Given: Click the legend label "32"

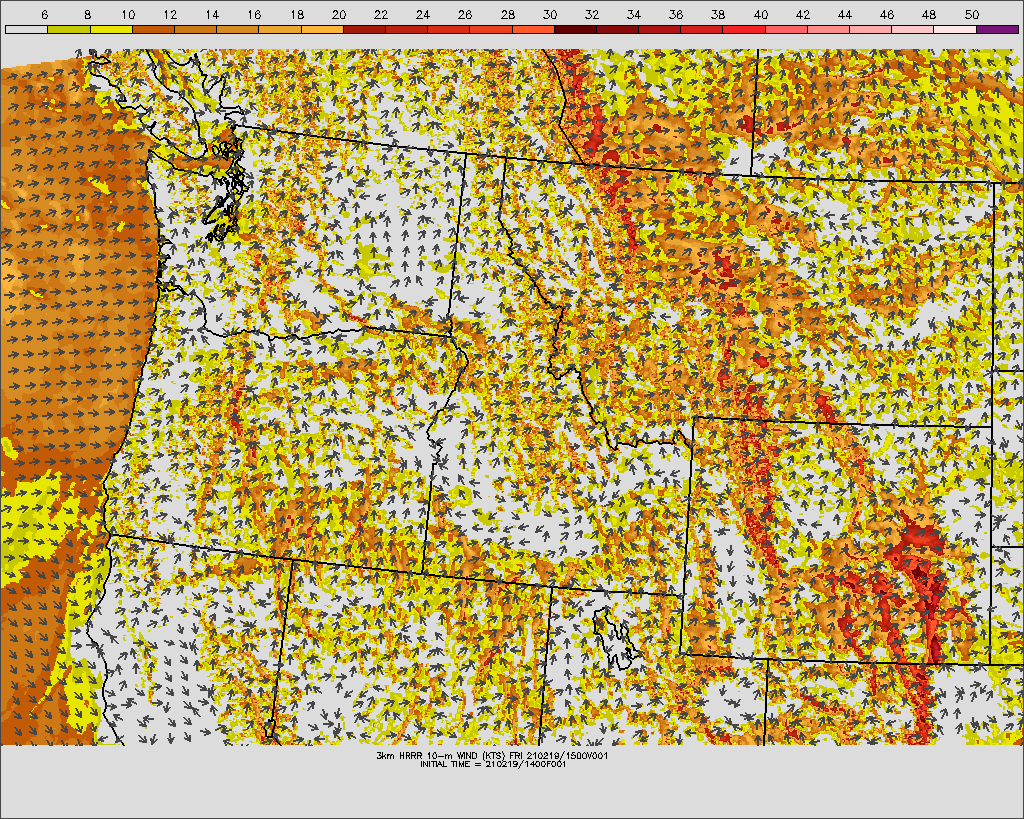Looking at the screenshot, I should (592, 14).
